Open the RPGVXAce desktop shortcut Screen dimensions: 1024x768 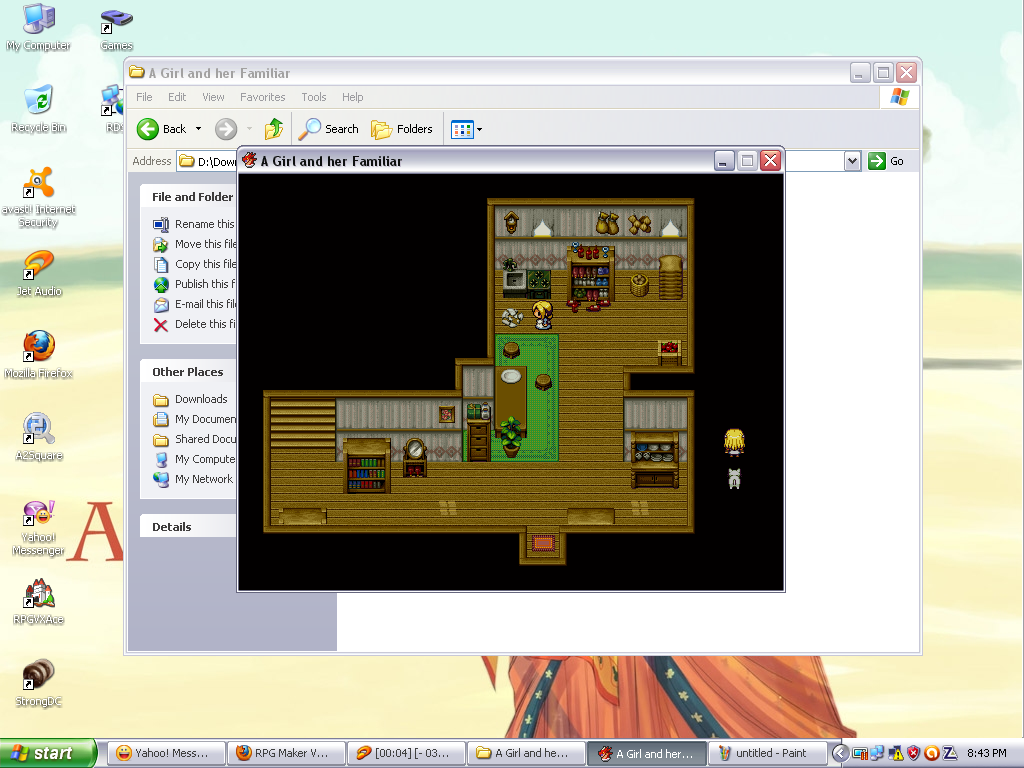click(39, 596)
